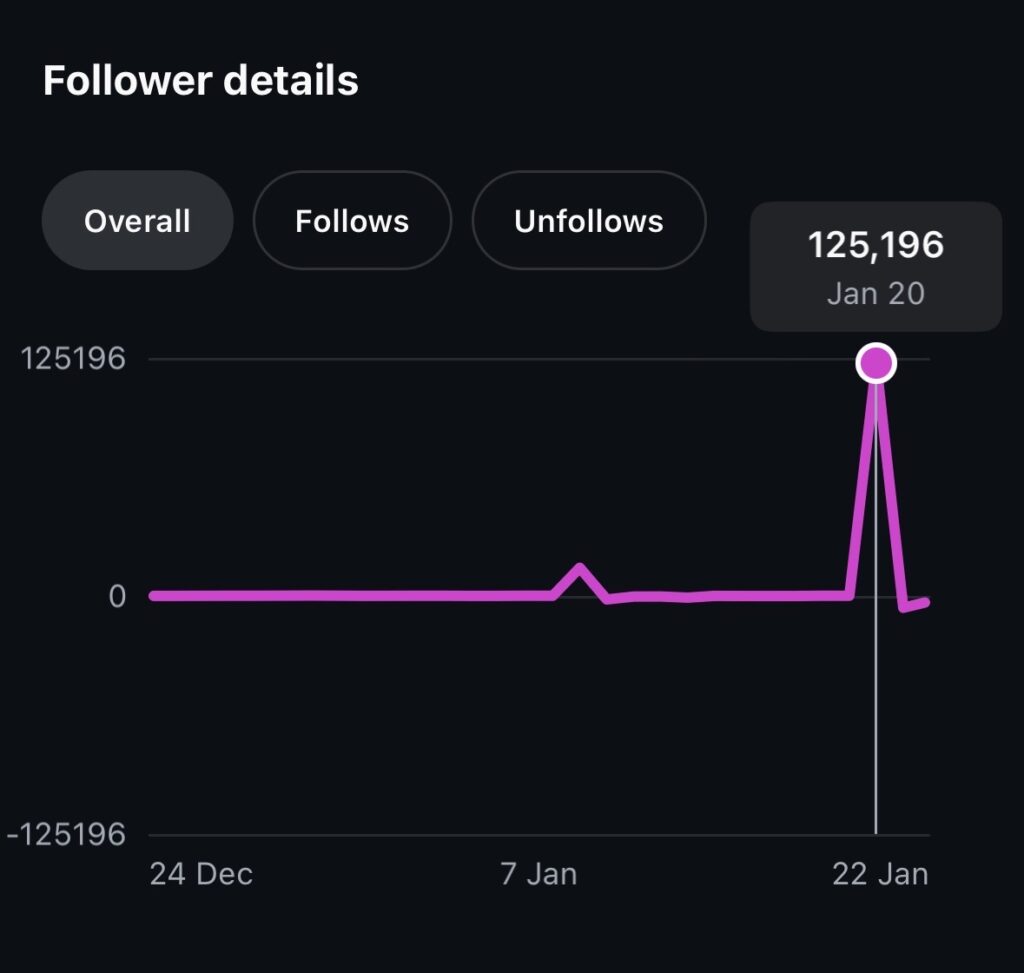1024x973 pixels.
Task: Click the 22 Jan x-axis label
Action: 880,874
